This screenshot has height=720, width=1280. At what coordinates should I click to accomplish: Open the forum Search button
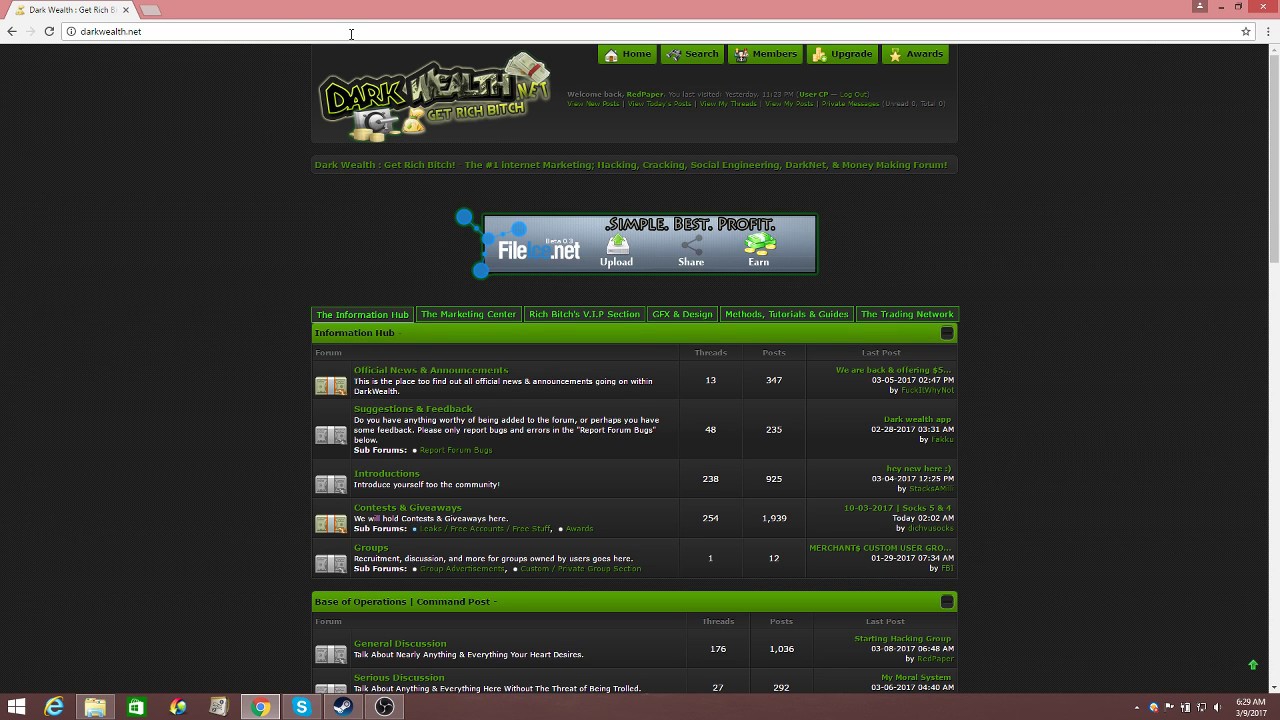[692, 54]
